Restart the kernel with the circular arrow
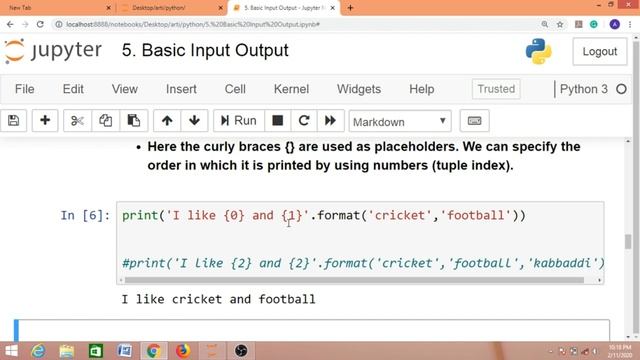Screen dimensions: 640x360 coord(304,120)
